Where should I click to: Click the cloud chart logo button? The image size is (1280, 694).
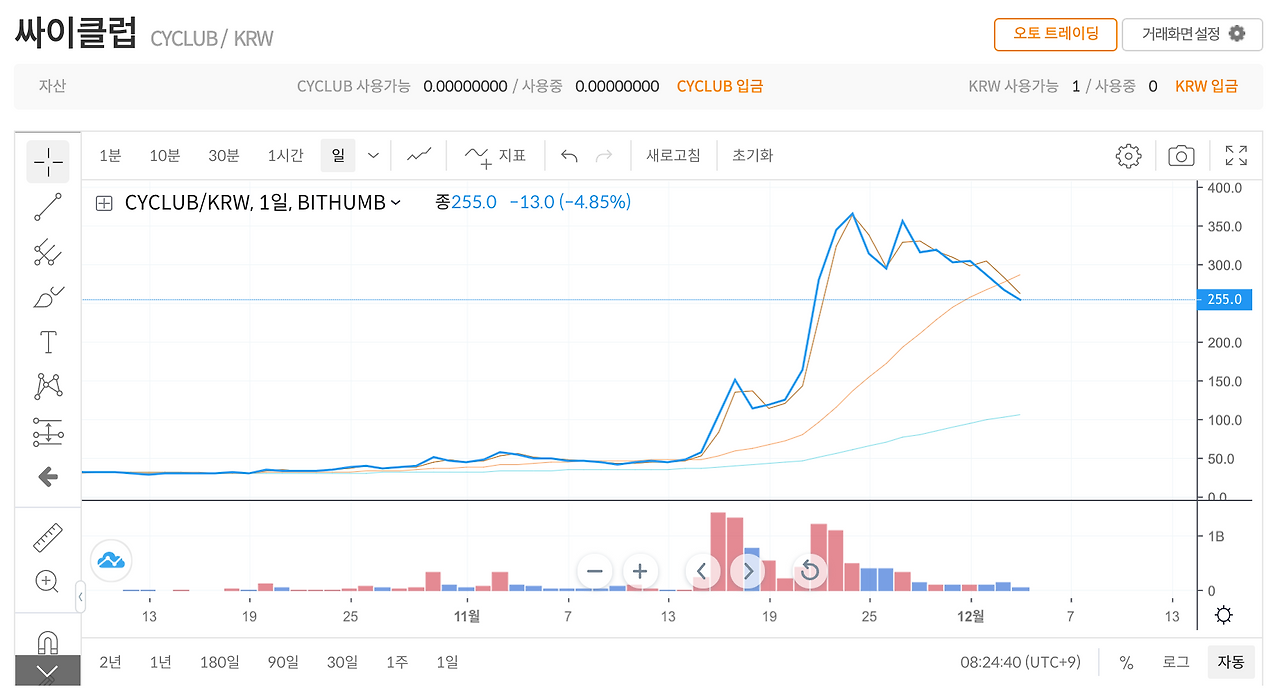click(111, 560)
